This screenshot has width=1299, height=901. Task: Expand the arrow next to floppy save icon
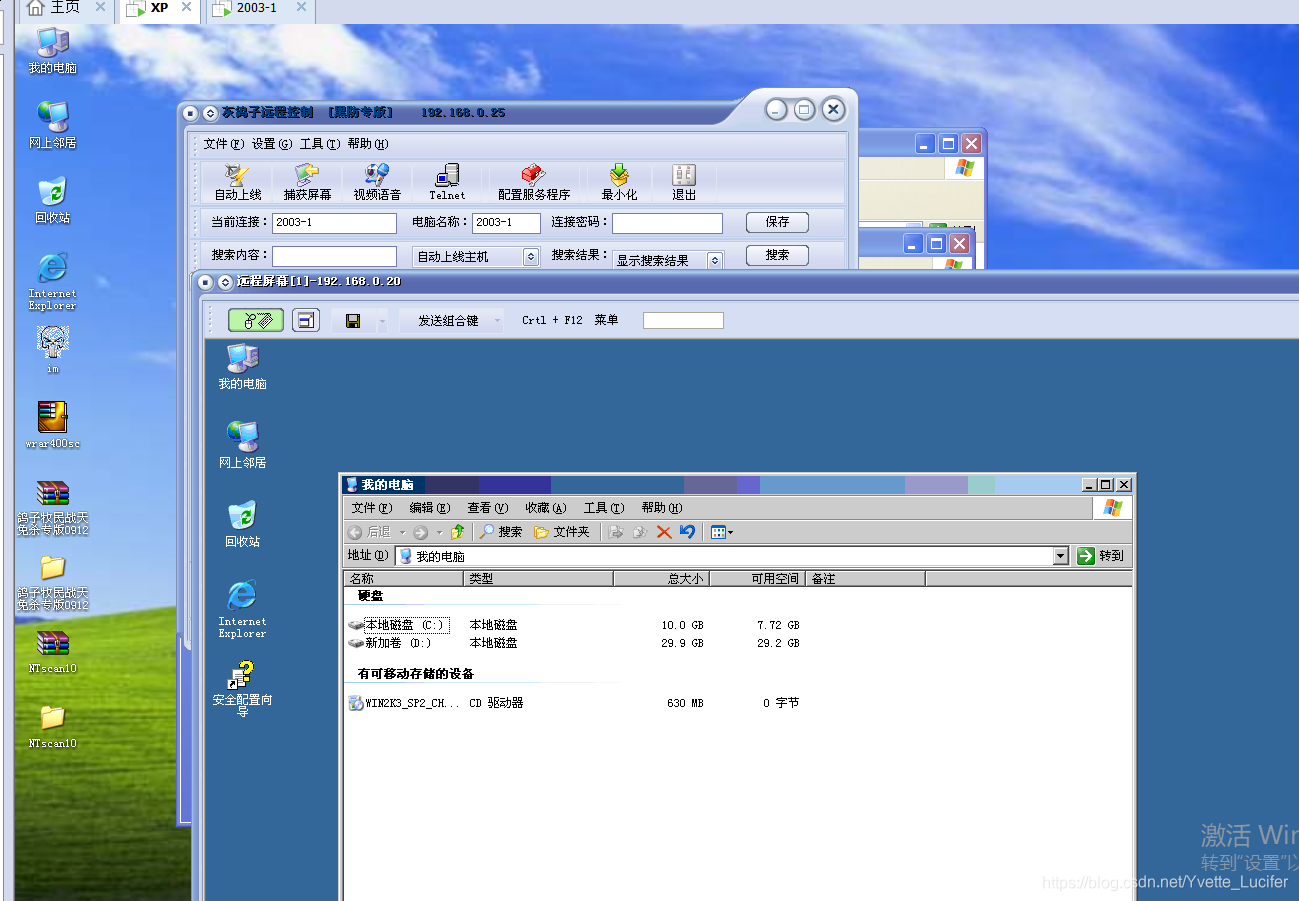[x=382, y=321]
